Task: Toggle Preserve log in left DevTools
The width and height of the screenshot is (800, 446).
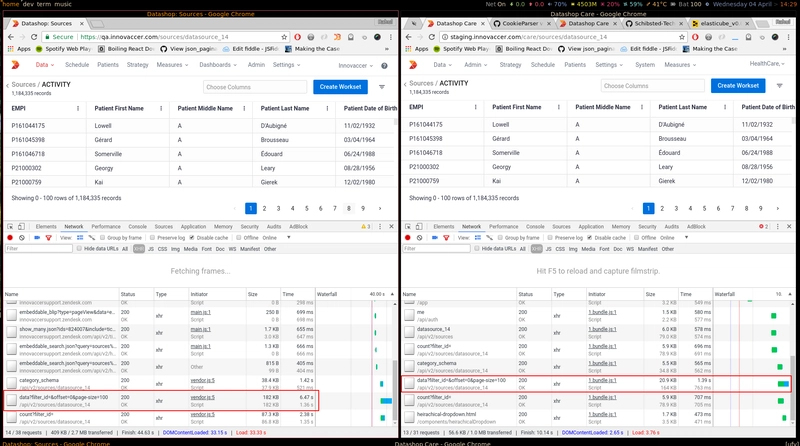Action: (x=152, y=238)
